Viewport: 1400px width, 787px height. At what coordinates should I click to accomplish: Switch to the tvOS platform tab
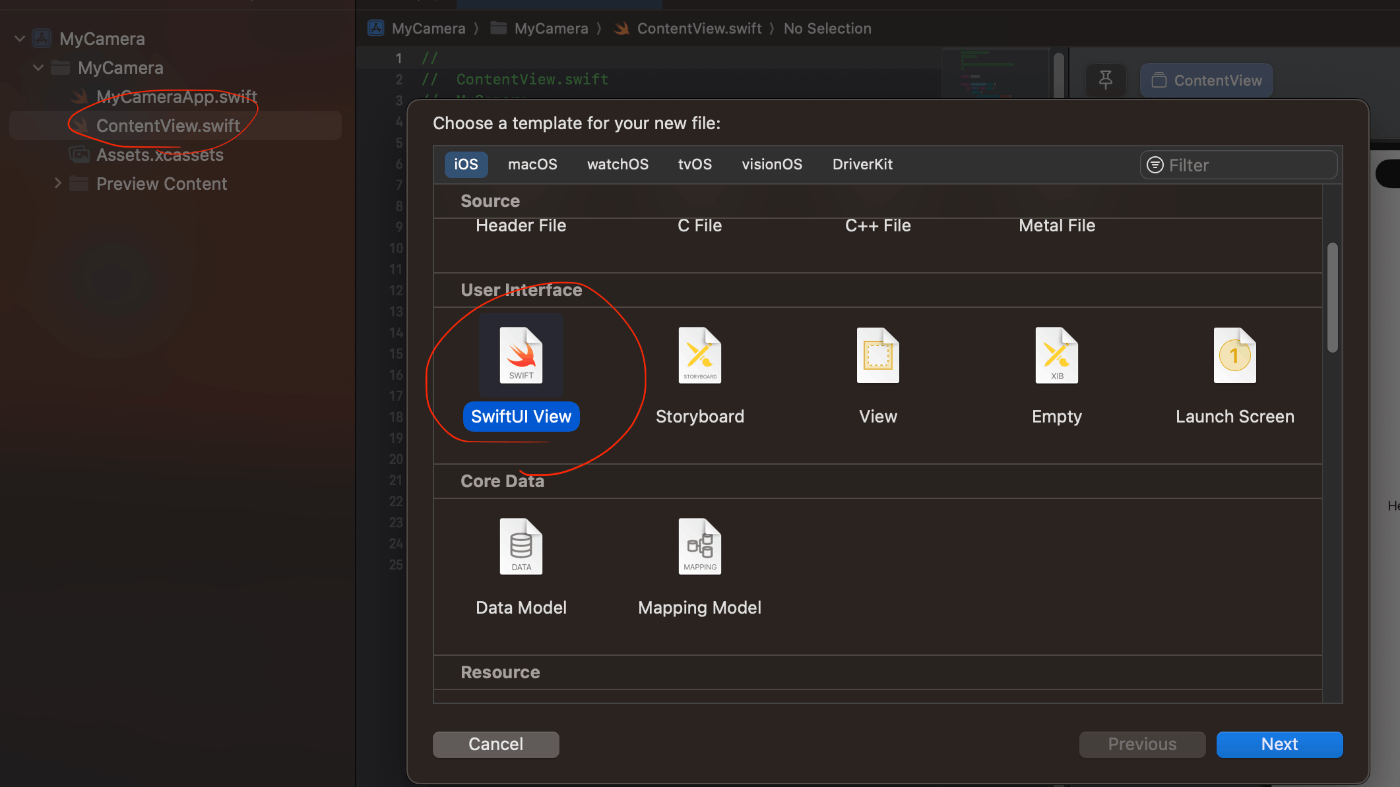[x=695, y=164]
